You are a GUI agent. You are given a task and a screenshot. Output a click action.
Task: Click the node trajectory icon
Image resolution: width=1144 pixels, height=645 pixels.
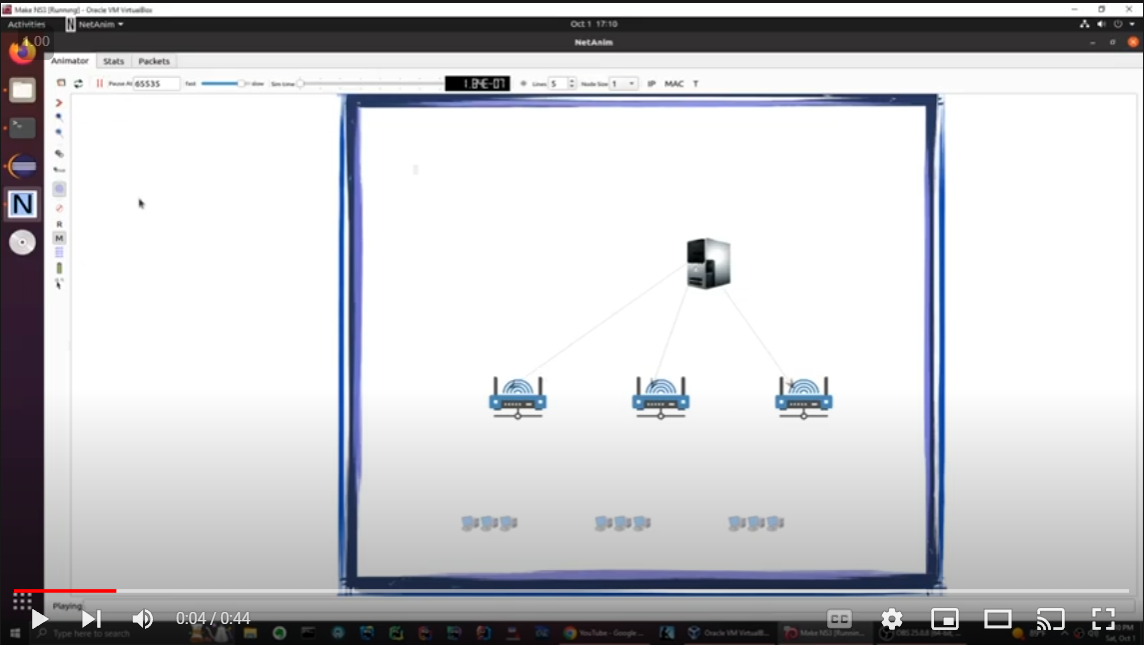59,154
